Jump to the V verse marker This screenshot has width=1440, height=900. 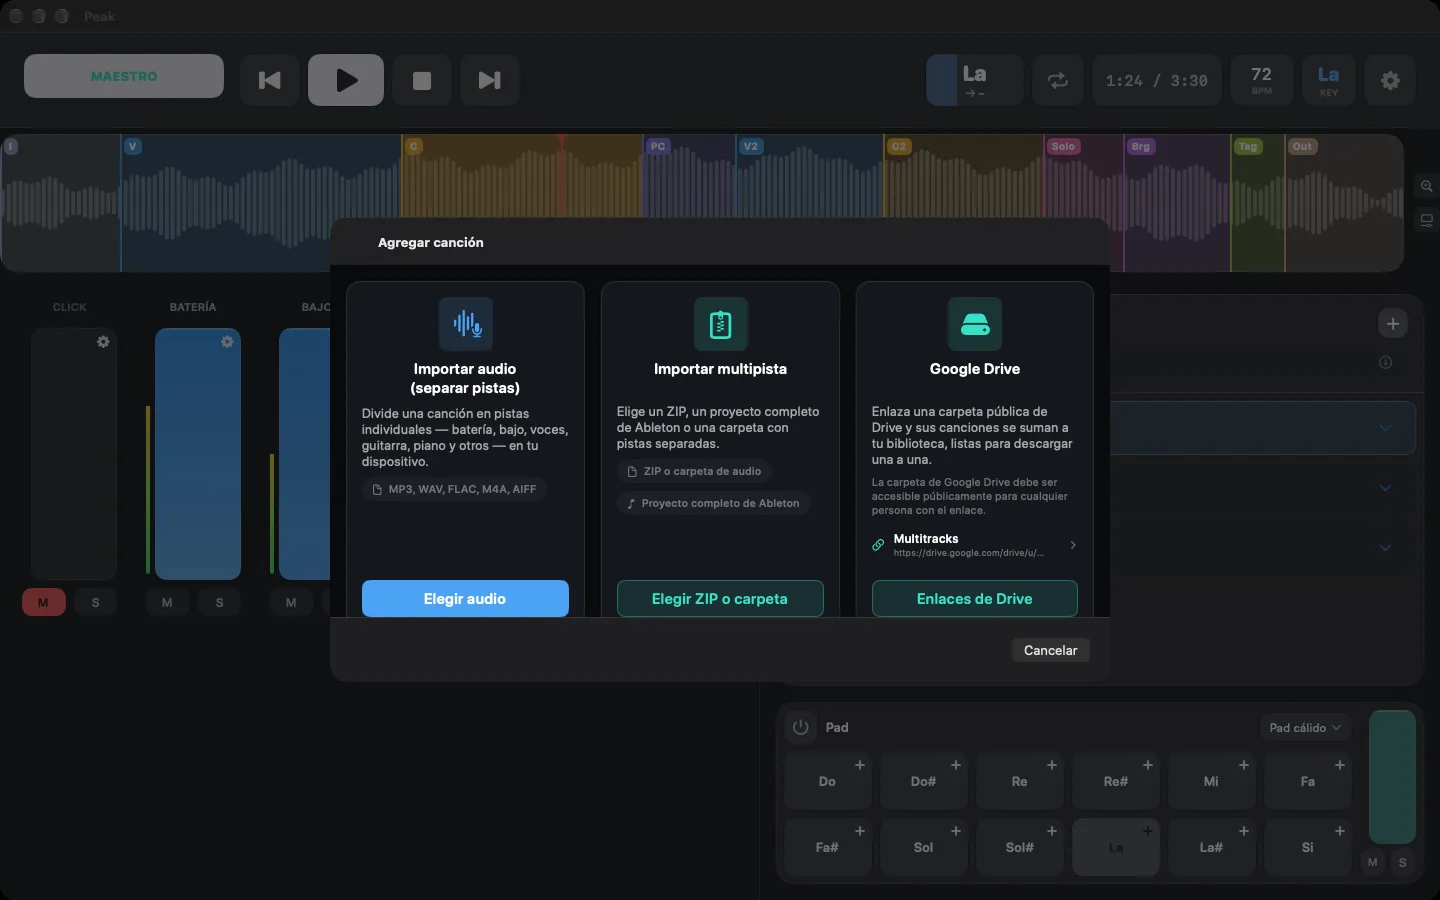pos(133,146)
